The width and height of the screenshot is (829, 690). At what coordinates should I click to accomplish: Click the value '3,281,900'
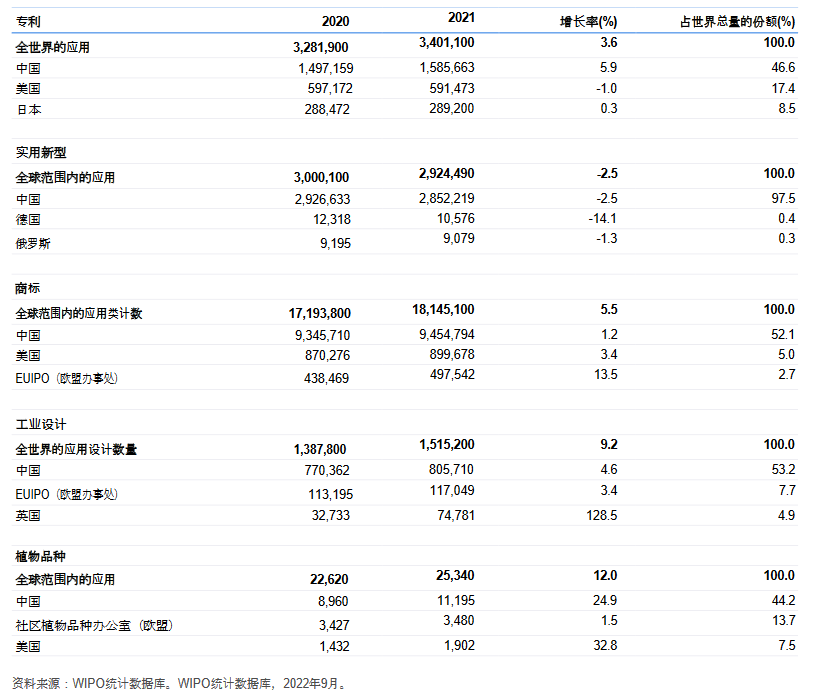[321, 48]
